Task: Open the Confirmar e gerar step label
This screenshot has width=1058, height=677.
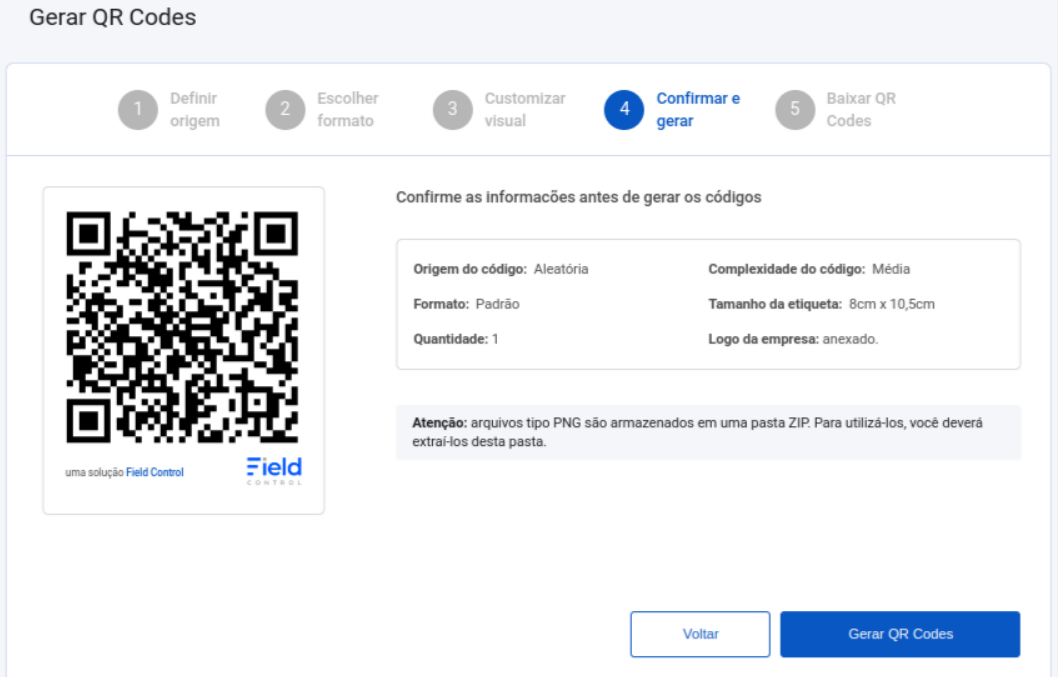Action: 698,109
